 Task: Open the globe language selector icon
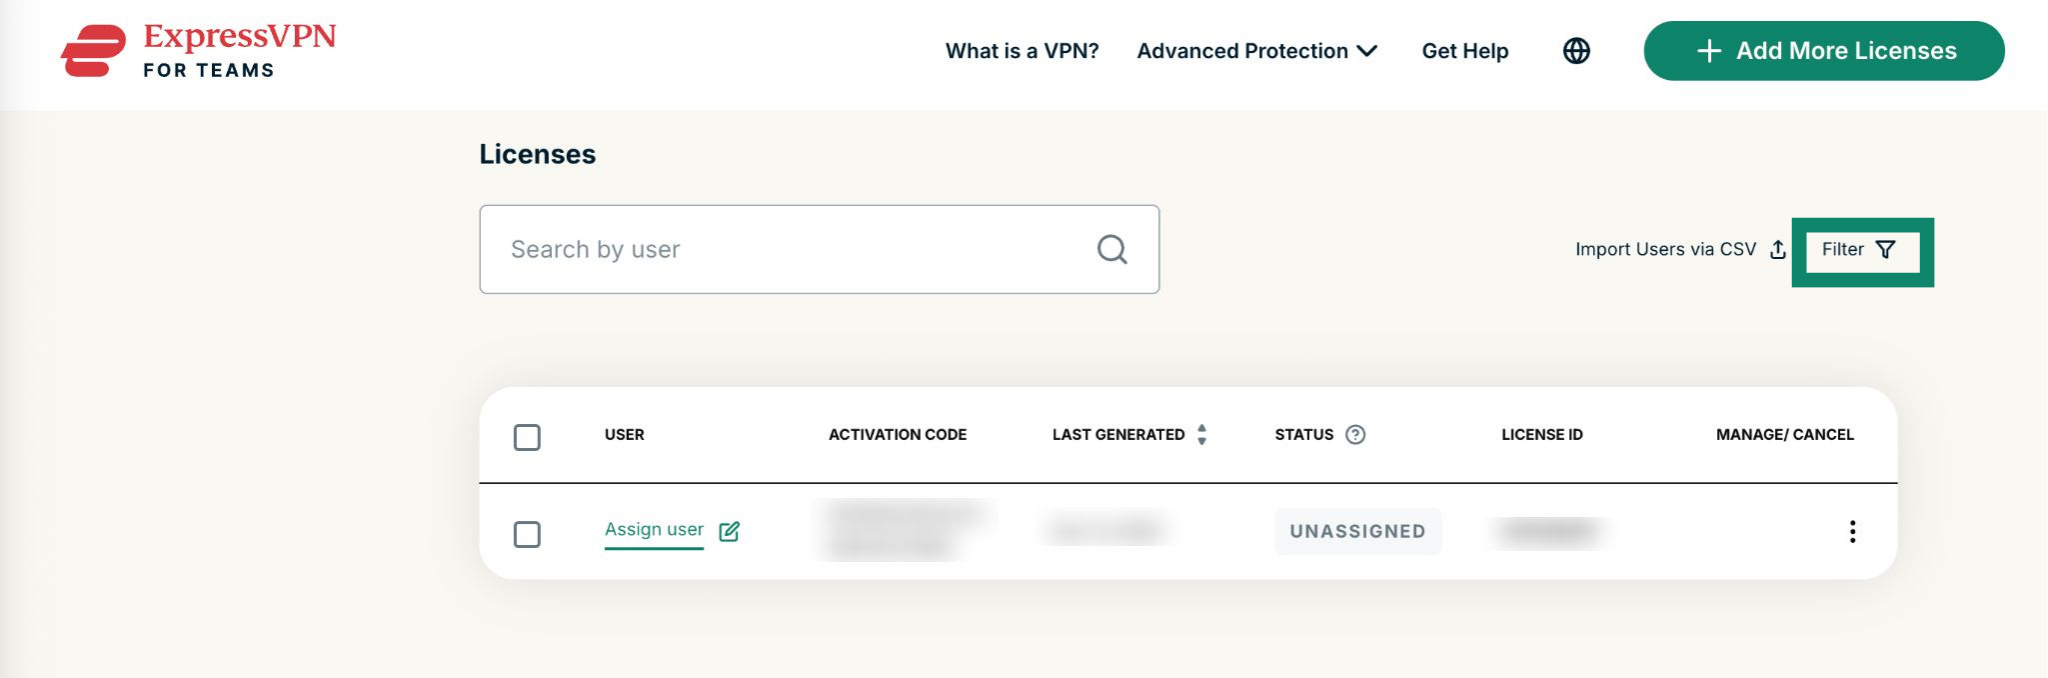(x=1576, y=51)
